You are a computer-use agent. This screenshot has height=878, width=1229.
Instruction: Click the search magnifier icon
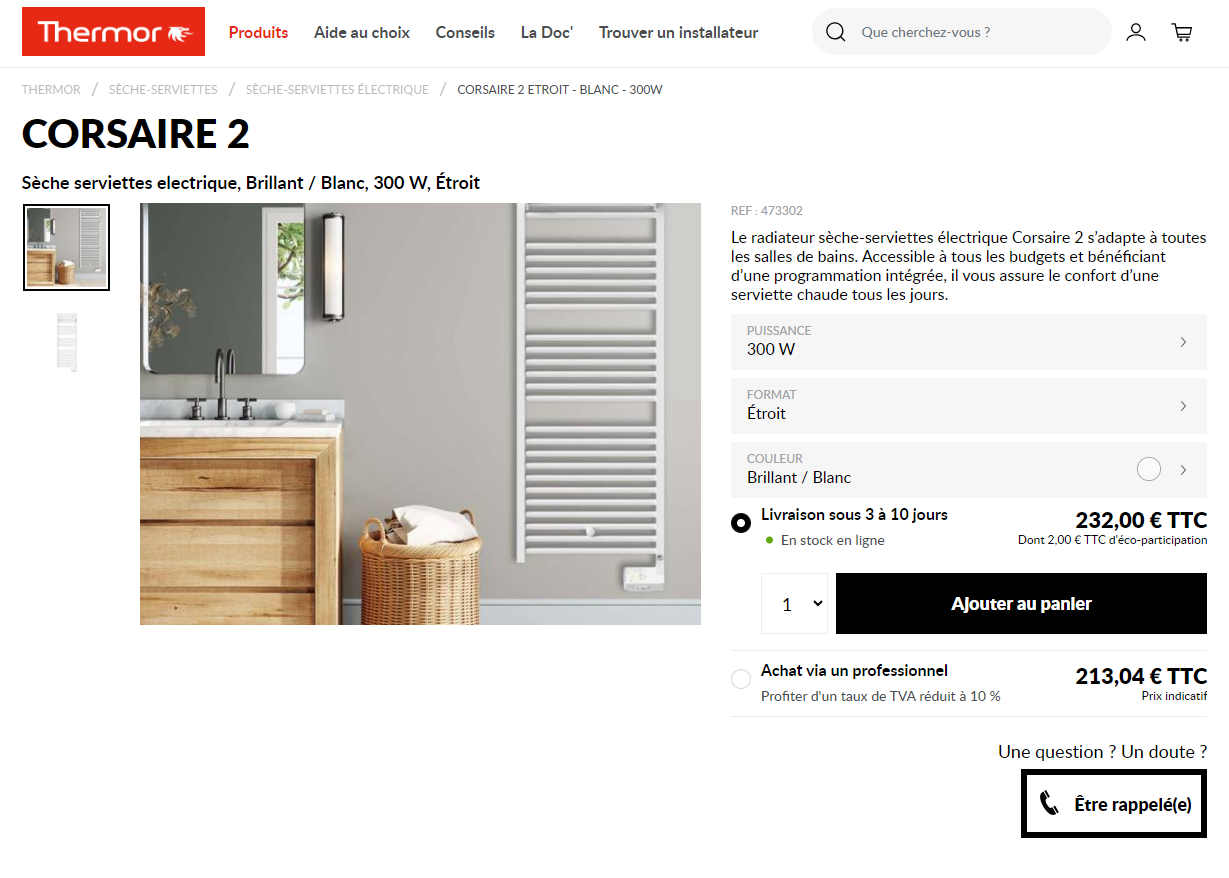[836, 32]
